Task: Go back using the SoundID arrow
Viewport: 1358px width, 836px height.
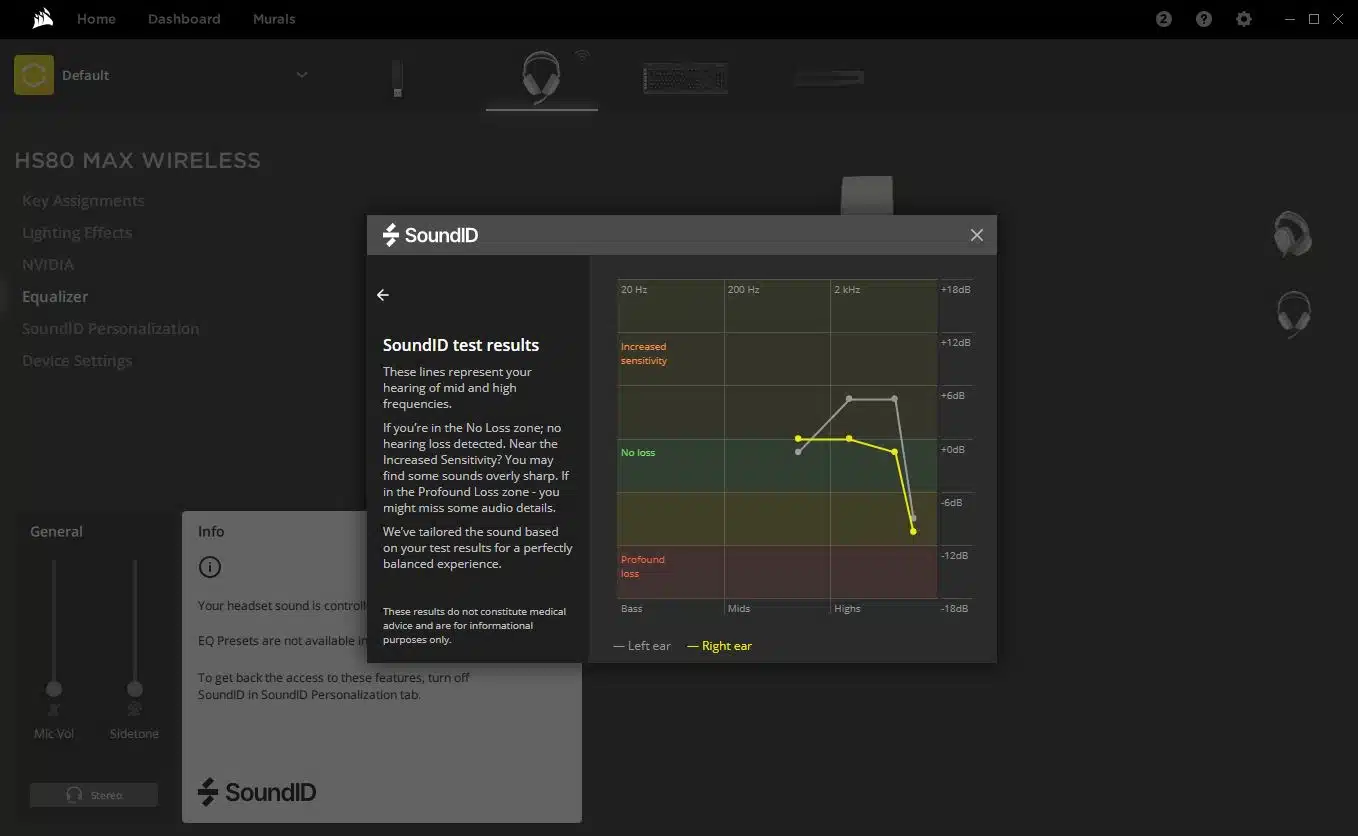Action: (383, 295)
